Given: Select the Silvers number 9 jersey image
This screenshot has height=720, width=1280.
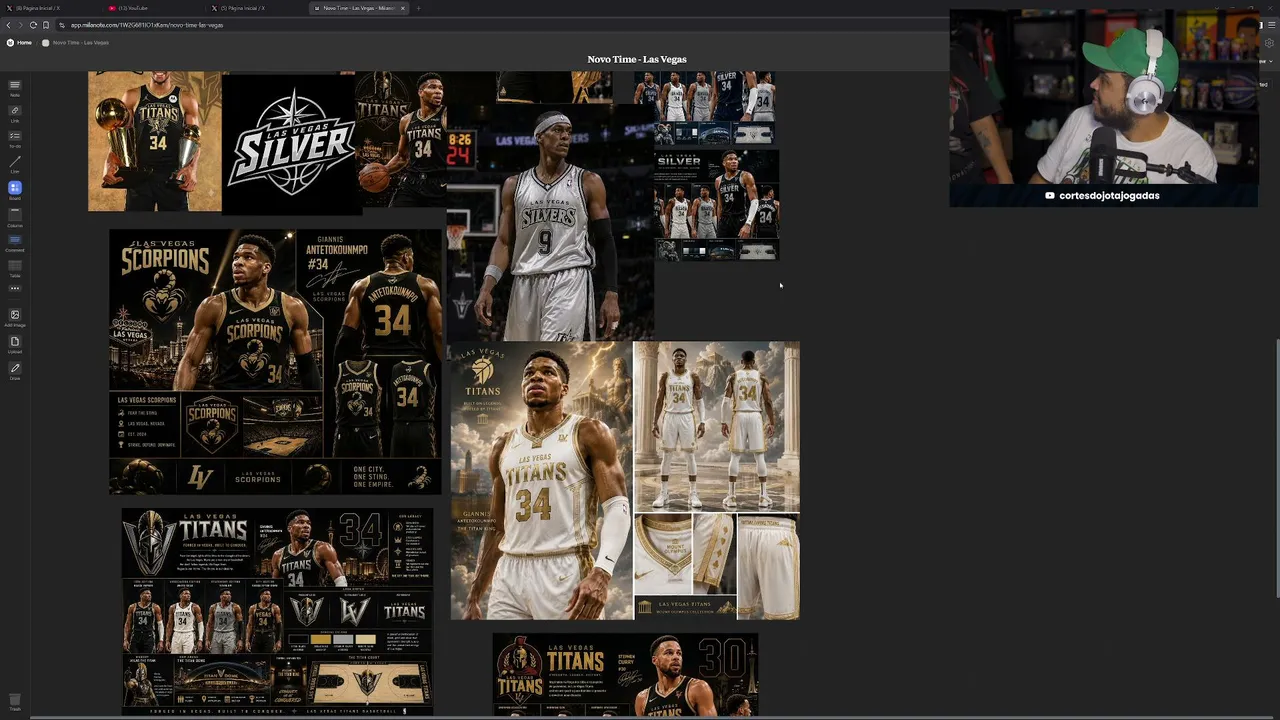Looking at the screenshot, I should pyautogui.click(x=550, y=222).
